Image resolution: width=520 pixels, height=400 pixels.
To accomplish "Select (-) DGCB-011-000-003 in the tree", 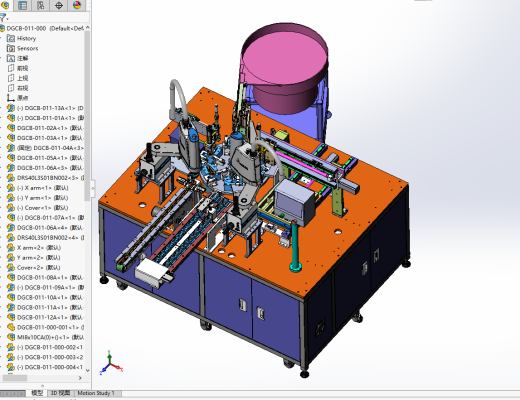I will click(45, 357).
